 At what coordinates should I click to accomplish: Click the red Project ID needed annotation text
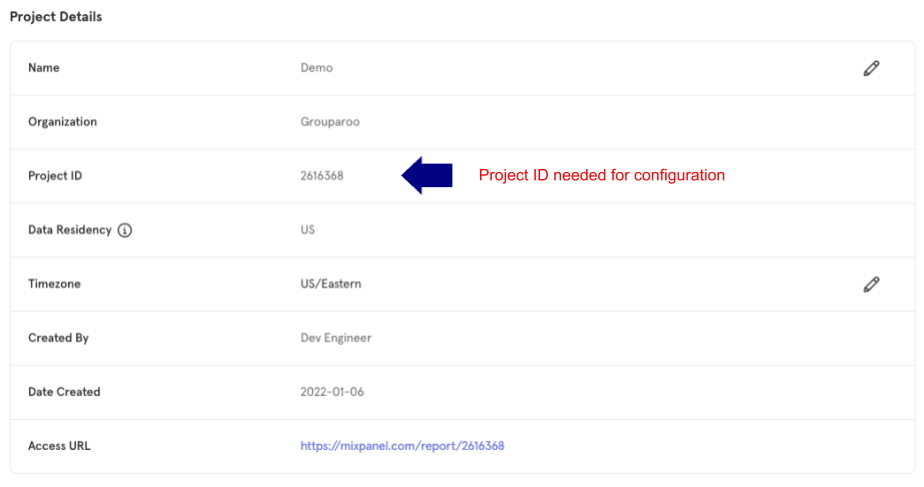pyautogui.click(x=602, y=175)
